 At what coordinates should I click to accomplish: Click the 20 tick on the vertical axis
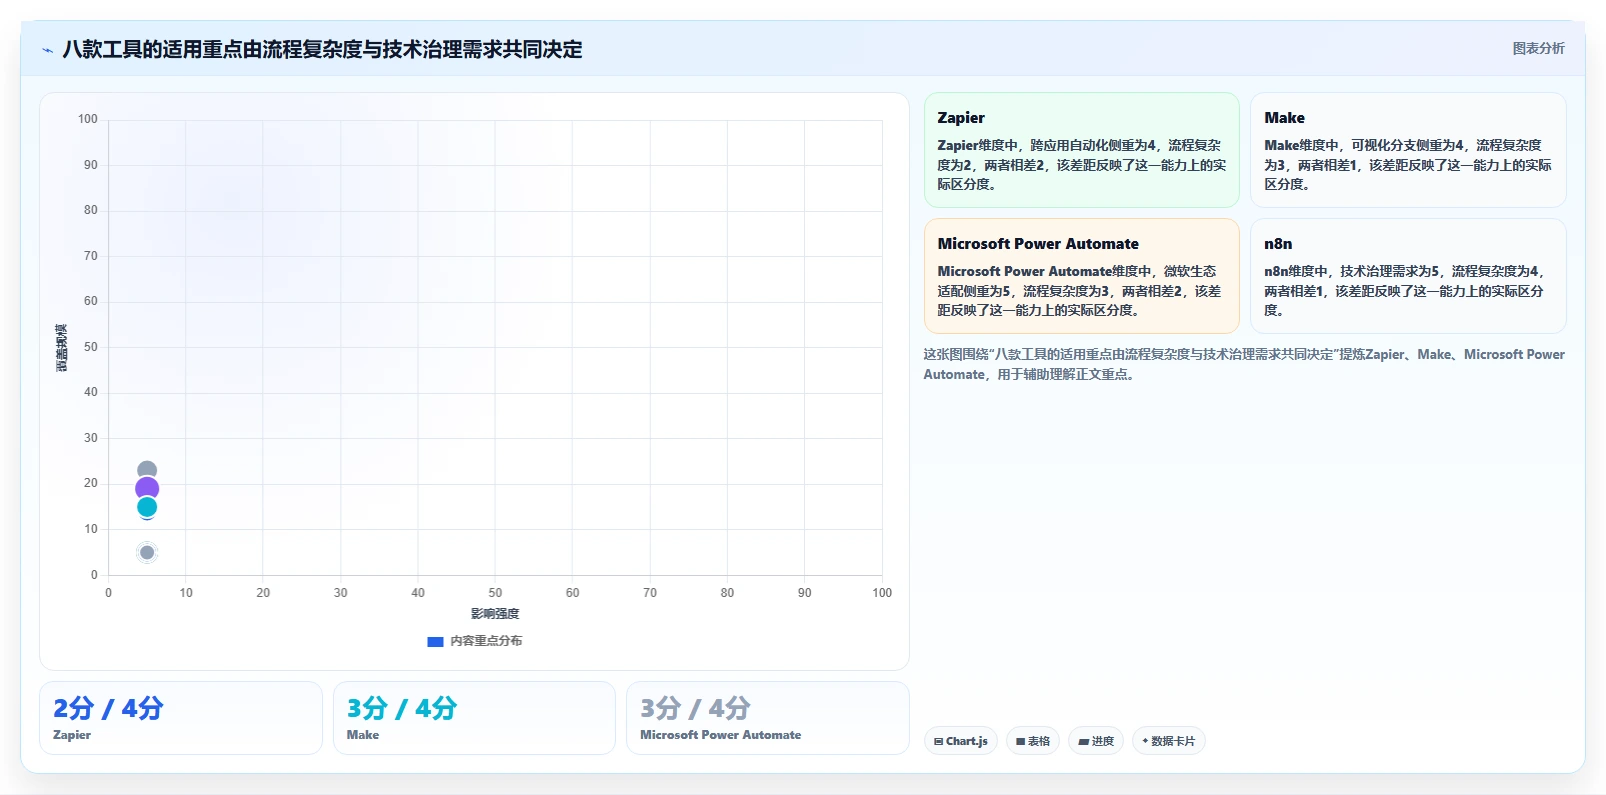pyautogui.click(x=91, y=483)
